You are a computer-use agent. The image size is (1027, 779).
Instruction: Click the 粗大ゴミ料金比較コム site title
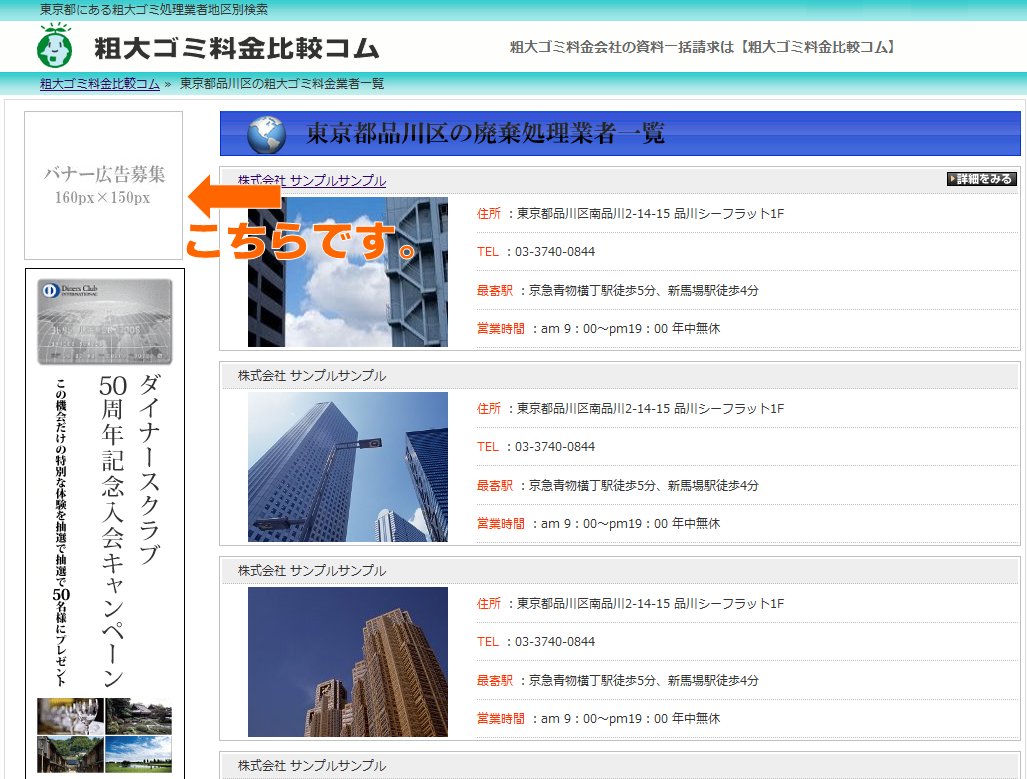click(236, 48)
